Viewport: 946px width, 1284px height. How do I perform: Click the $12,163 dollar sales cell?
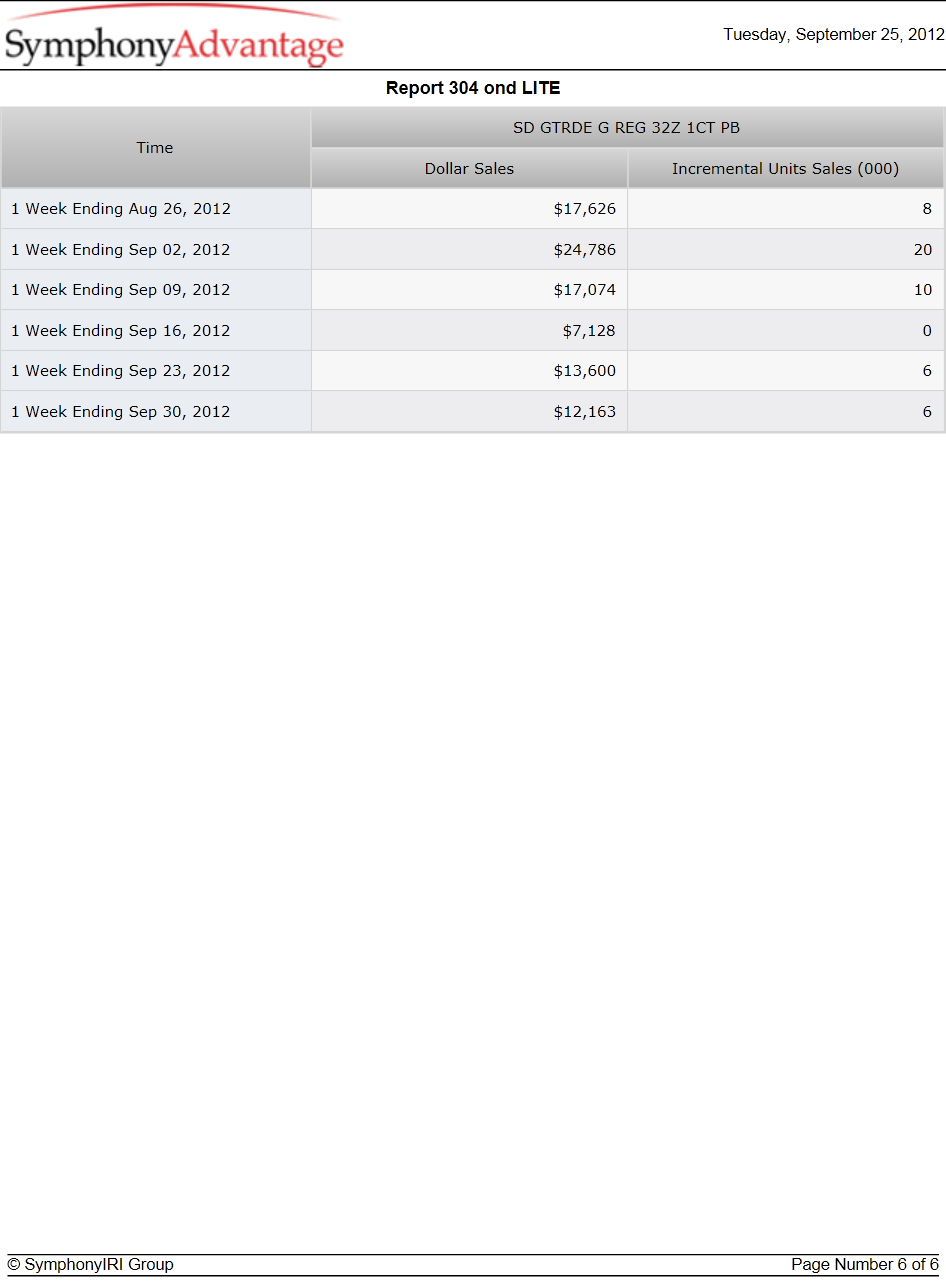469,411
